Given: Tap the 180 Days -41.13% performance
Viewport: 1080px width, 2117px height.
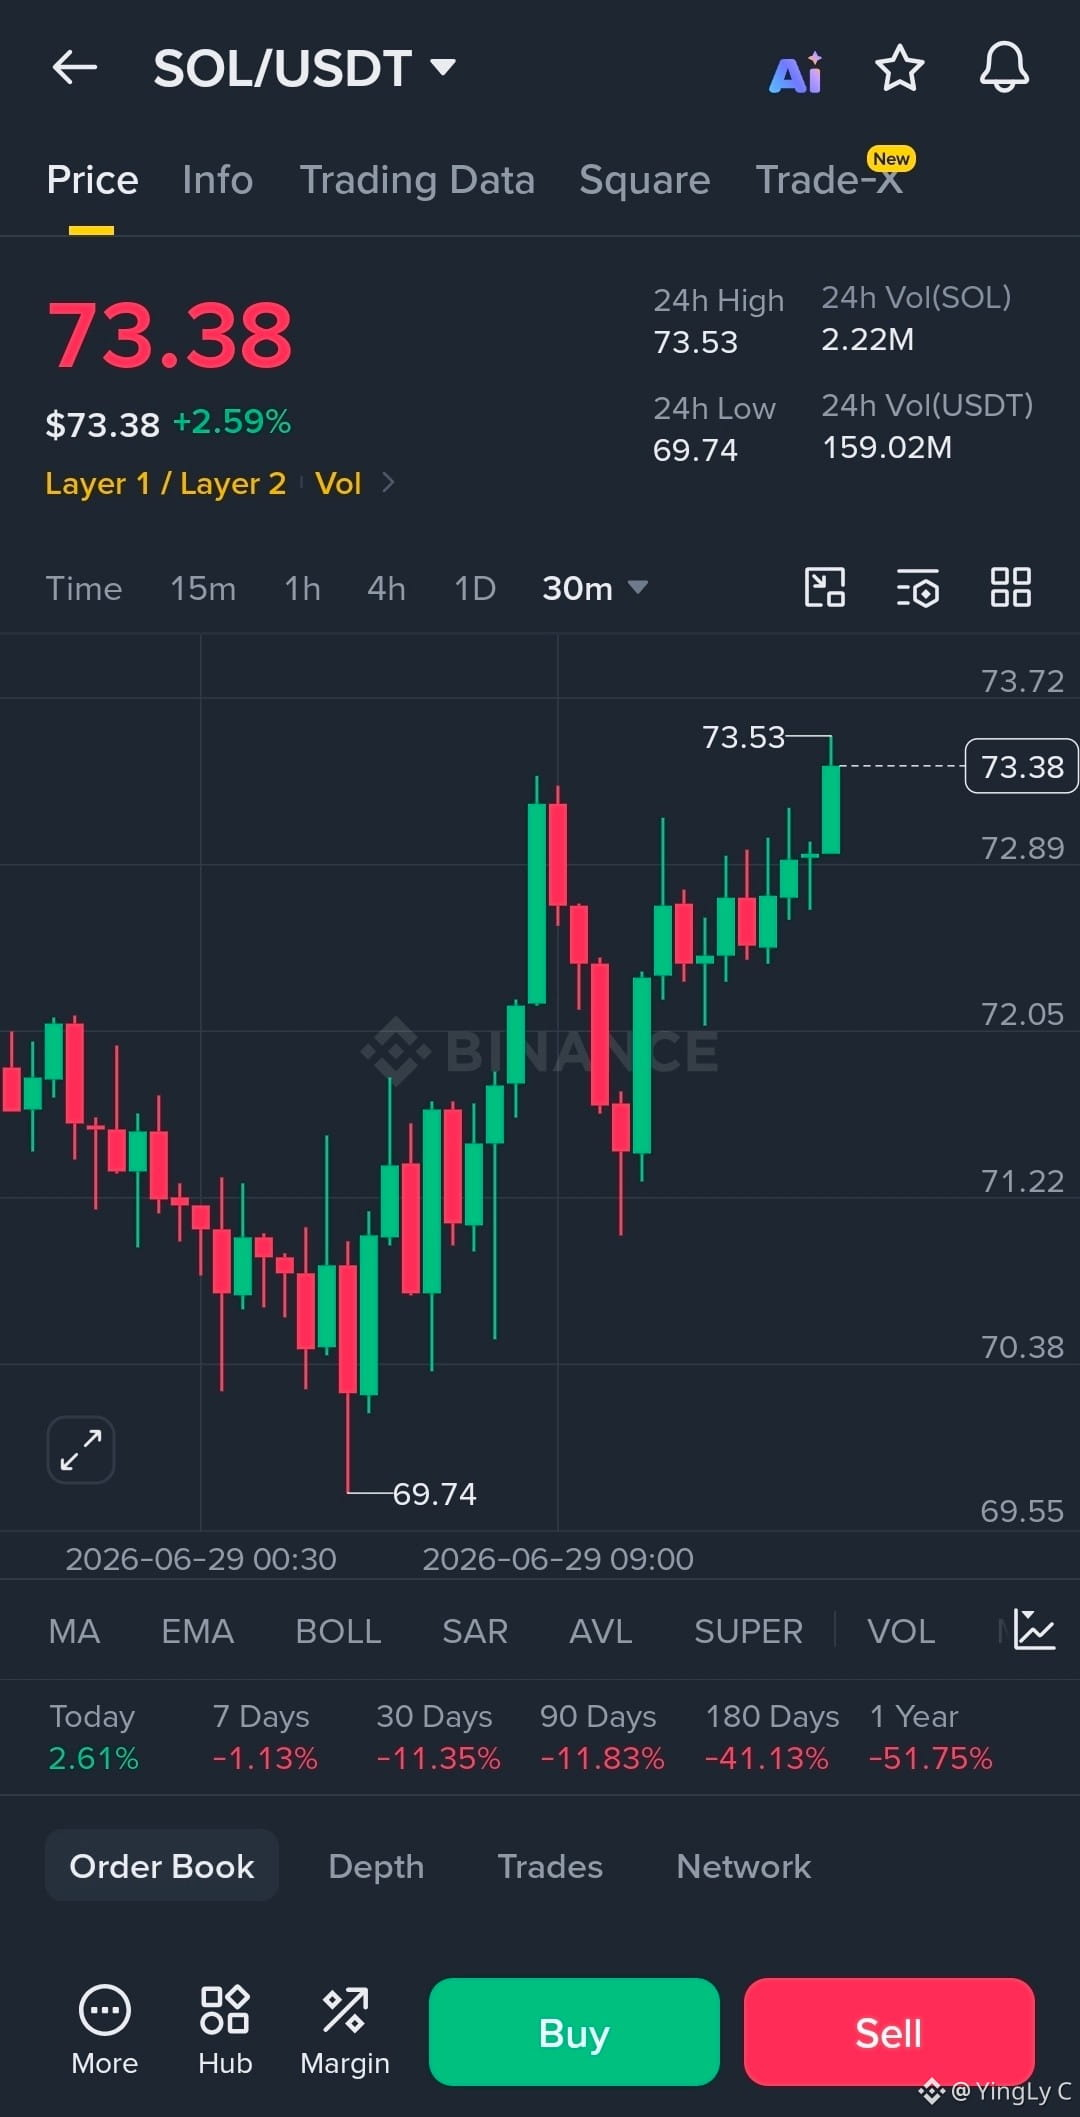Looking at the screenshot, I should [771, 1738].
